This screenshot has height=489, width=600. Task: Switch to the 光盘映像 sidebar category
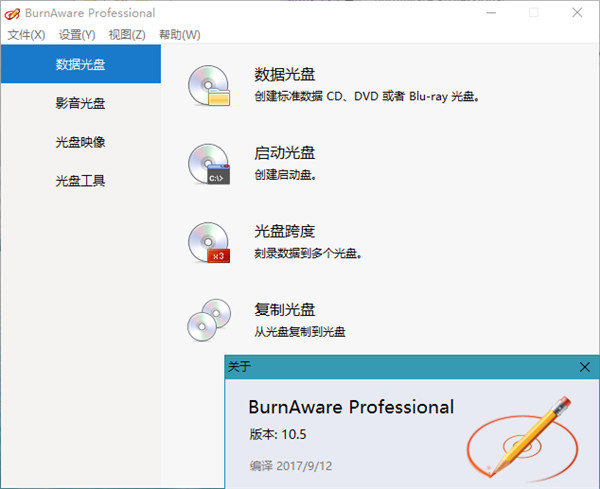tap(81, 142)
